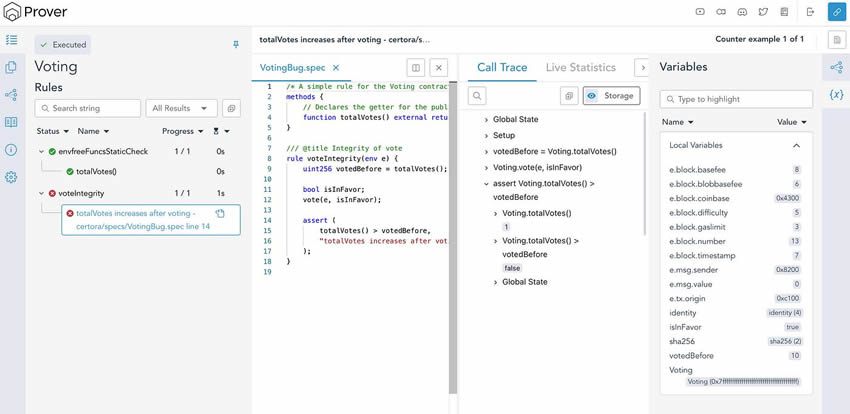Click the YouTube icon in the header
The image size is (850, 414).
701,12
